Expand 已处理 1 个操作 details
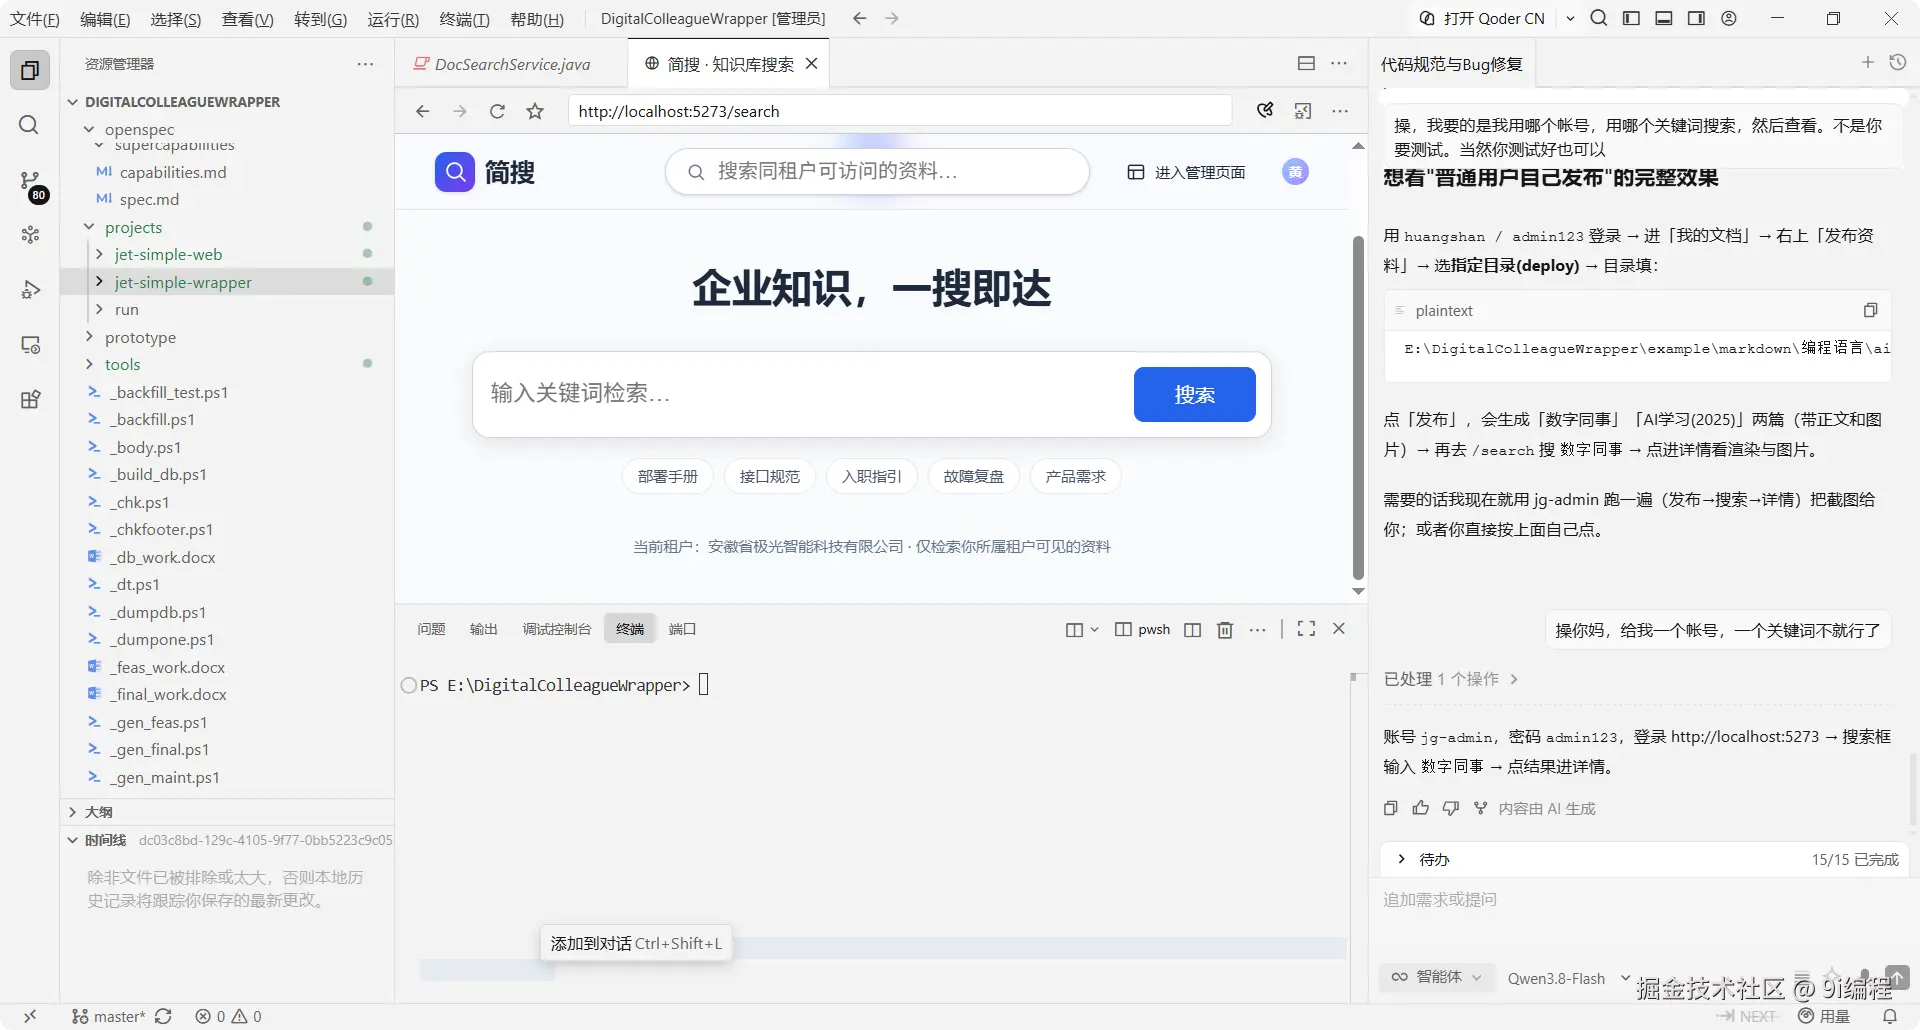This screenshot has height=1030, width=1920. [1451, 679]
